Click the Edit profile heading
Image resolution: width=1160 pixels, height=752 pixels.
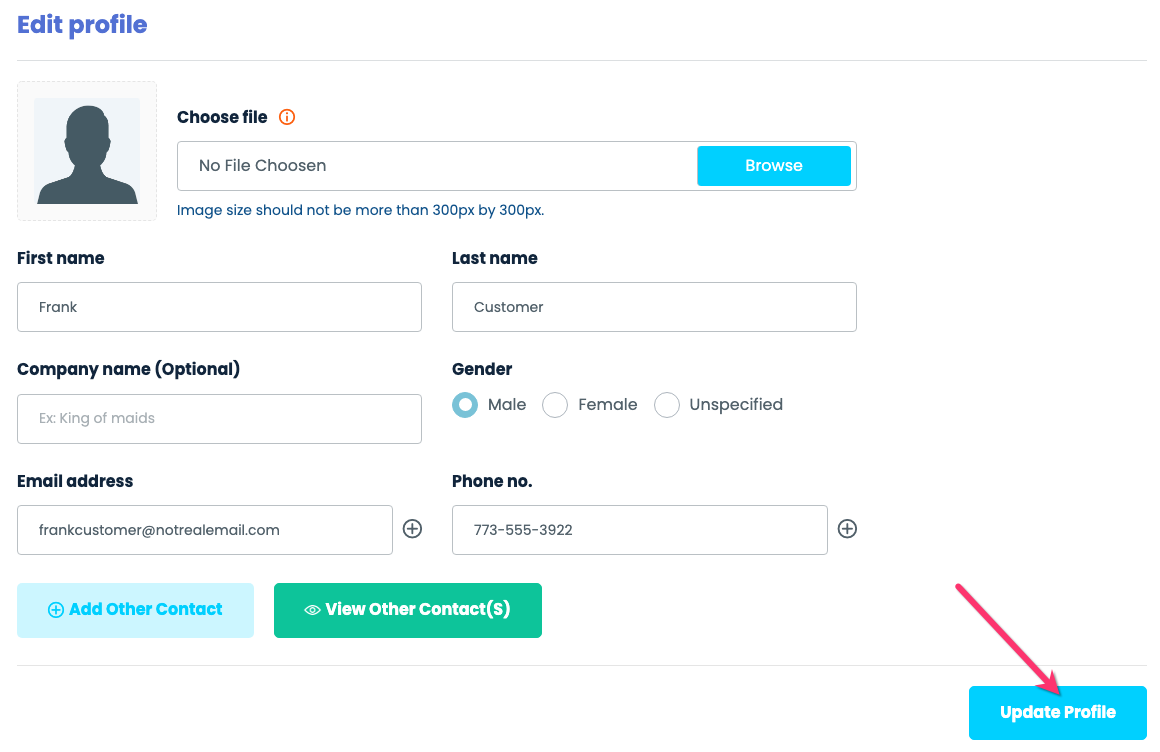[82, 25]
